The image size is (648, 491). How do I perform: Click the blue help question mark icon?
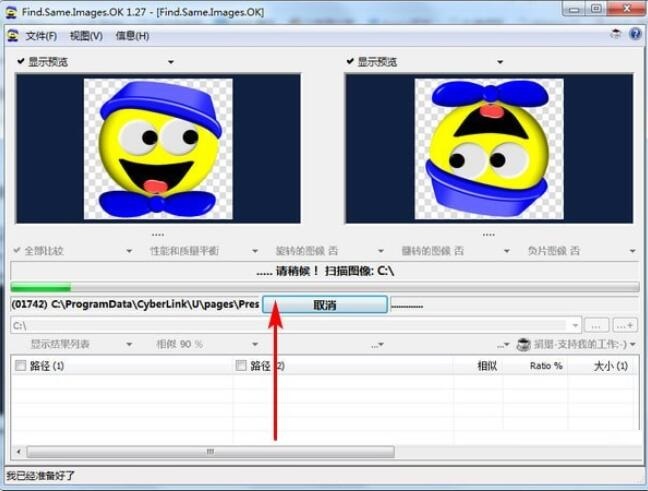(635, 34)
